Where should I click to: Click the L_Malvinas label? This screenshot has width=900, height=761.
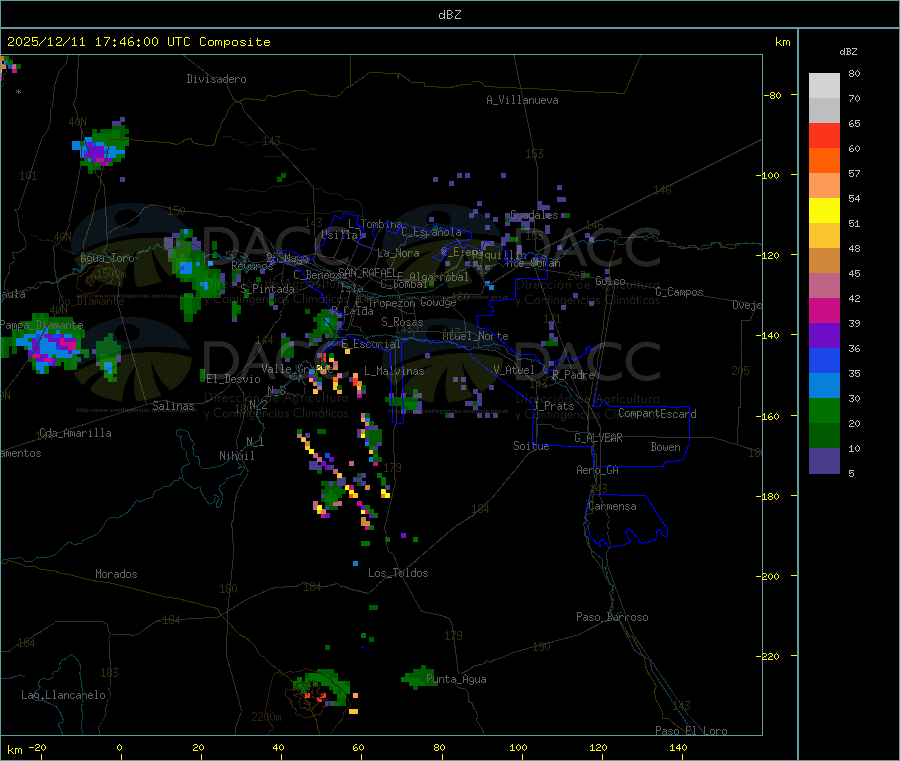click(x=394, y=371)
